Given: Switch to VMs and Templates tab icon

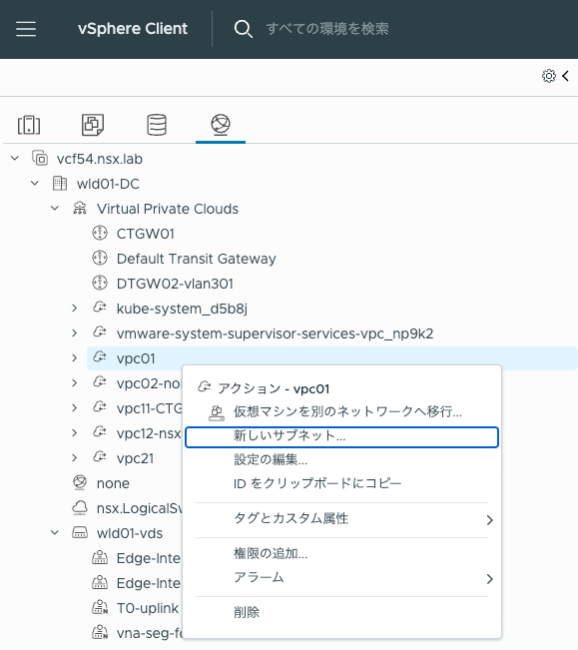Looking at the screenshot, I should pos(92,125).
